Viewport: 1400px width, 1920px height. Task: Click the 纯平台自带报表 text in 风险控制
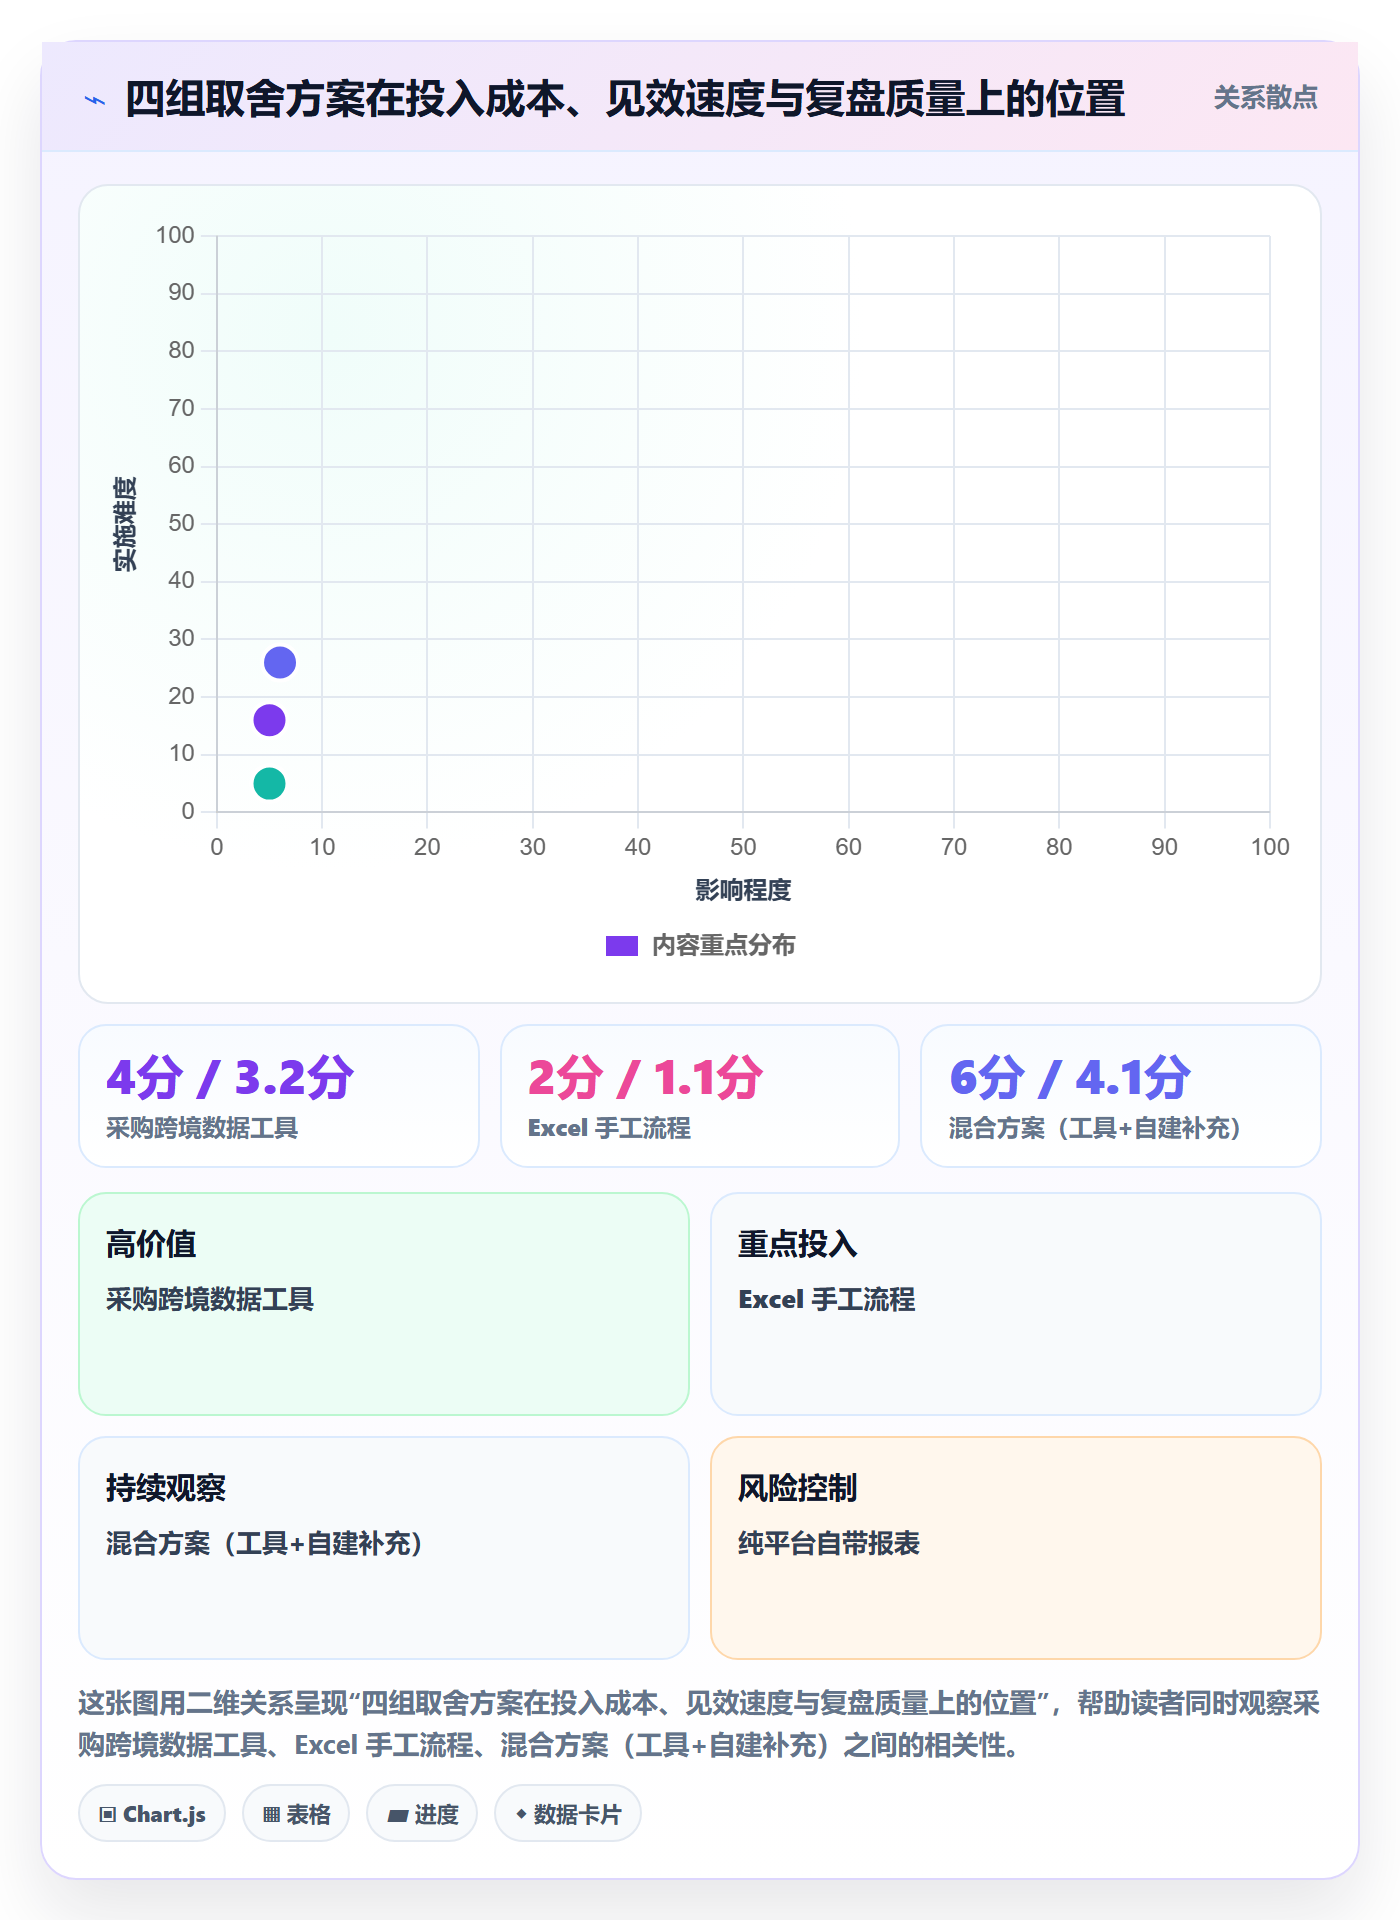tap(829, 1543)
